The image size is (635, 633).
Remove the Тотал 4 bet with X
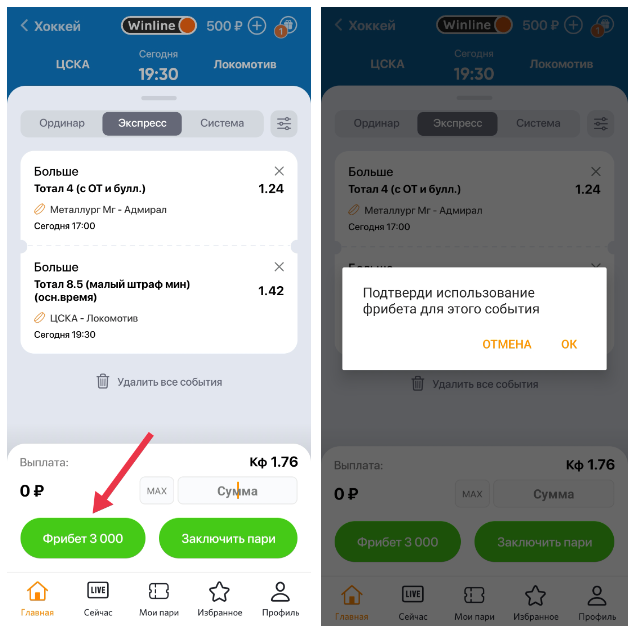[x=279, y=171]
